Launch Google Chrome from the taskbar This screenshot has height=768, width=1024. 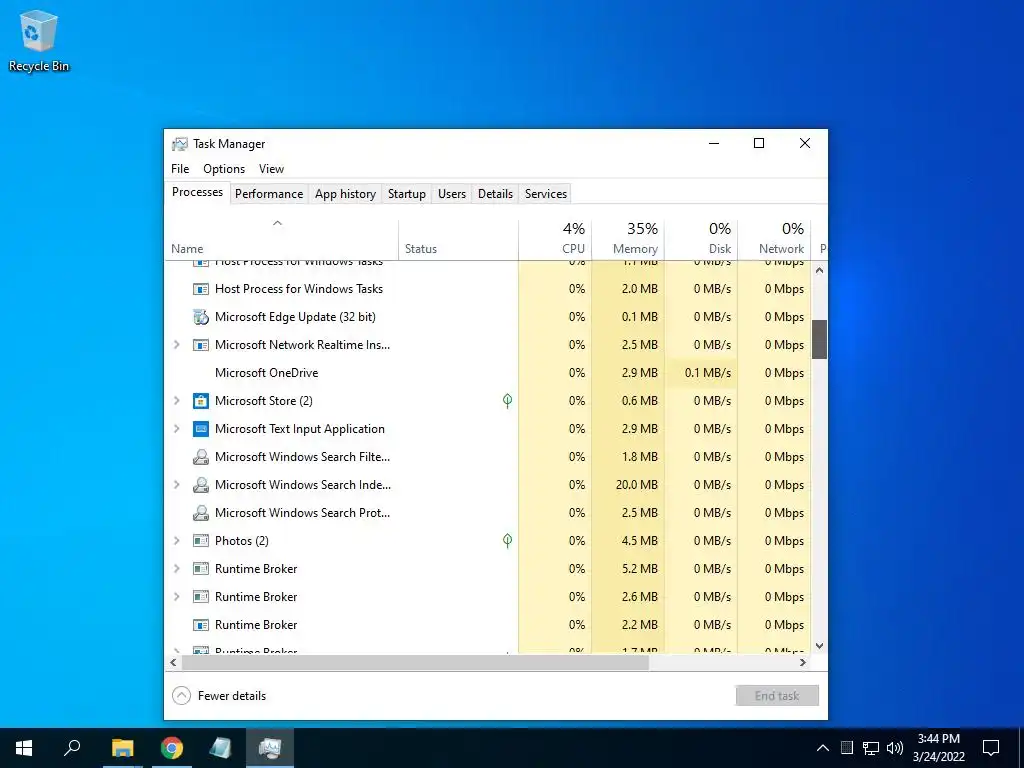click(172, 748)
